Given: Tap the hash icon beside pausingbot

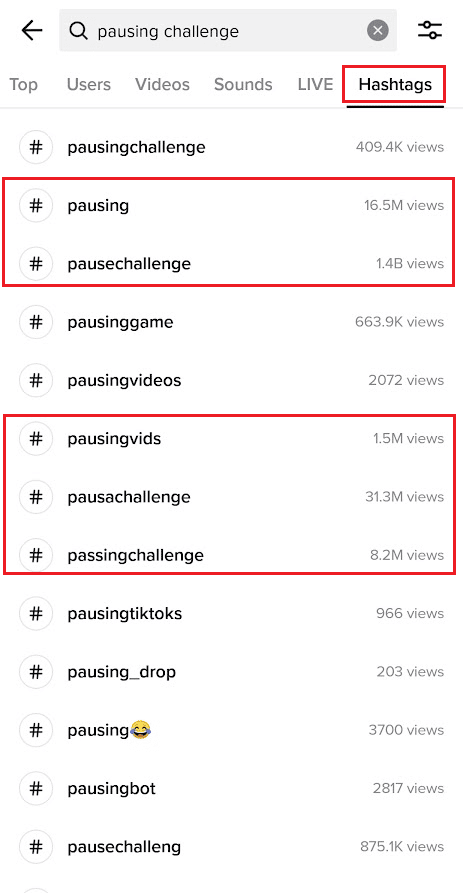Looking at the screenshot, I should click(36, 789).
